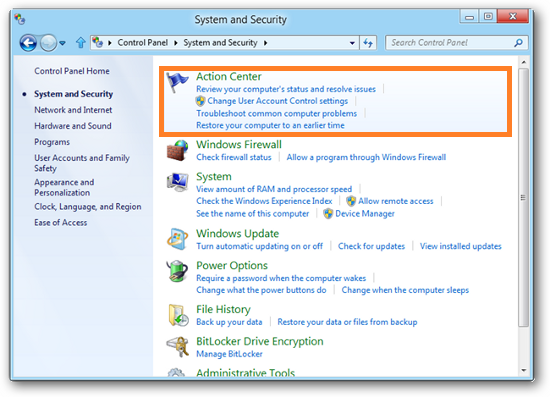This screenshot has width=550, height=397.
Task: Change when the computer sleeps
Action: click(x=405, y=290)
